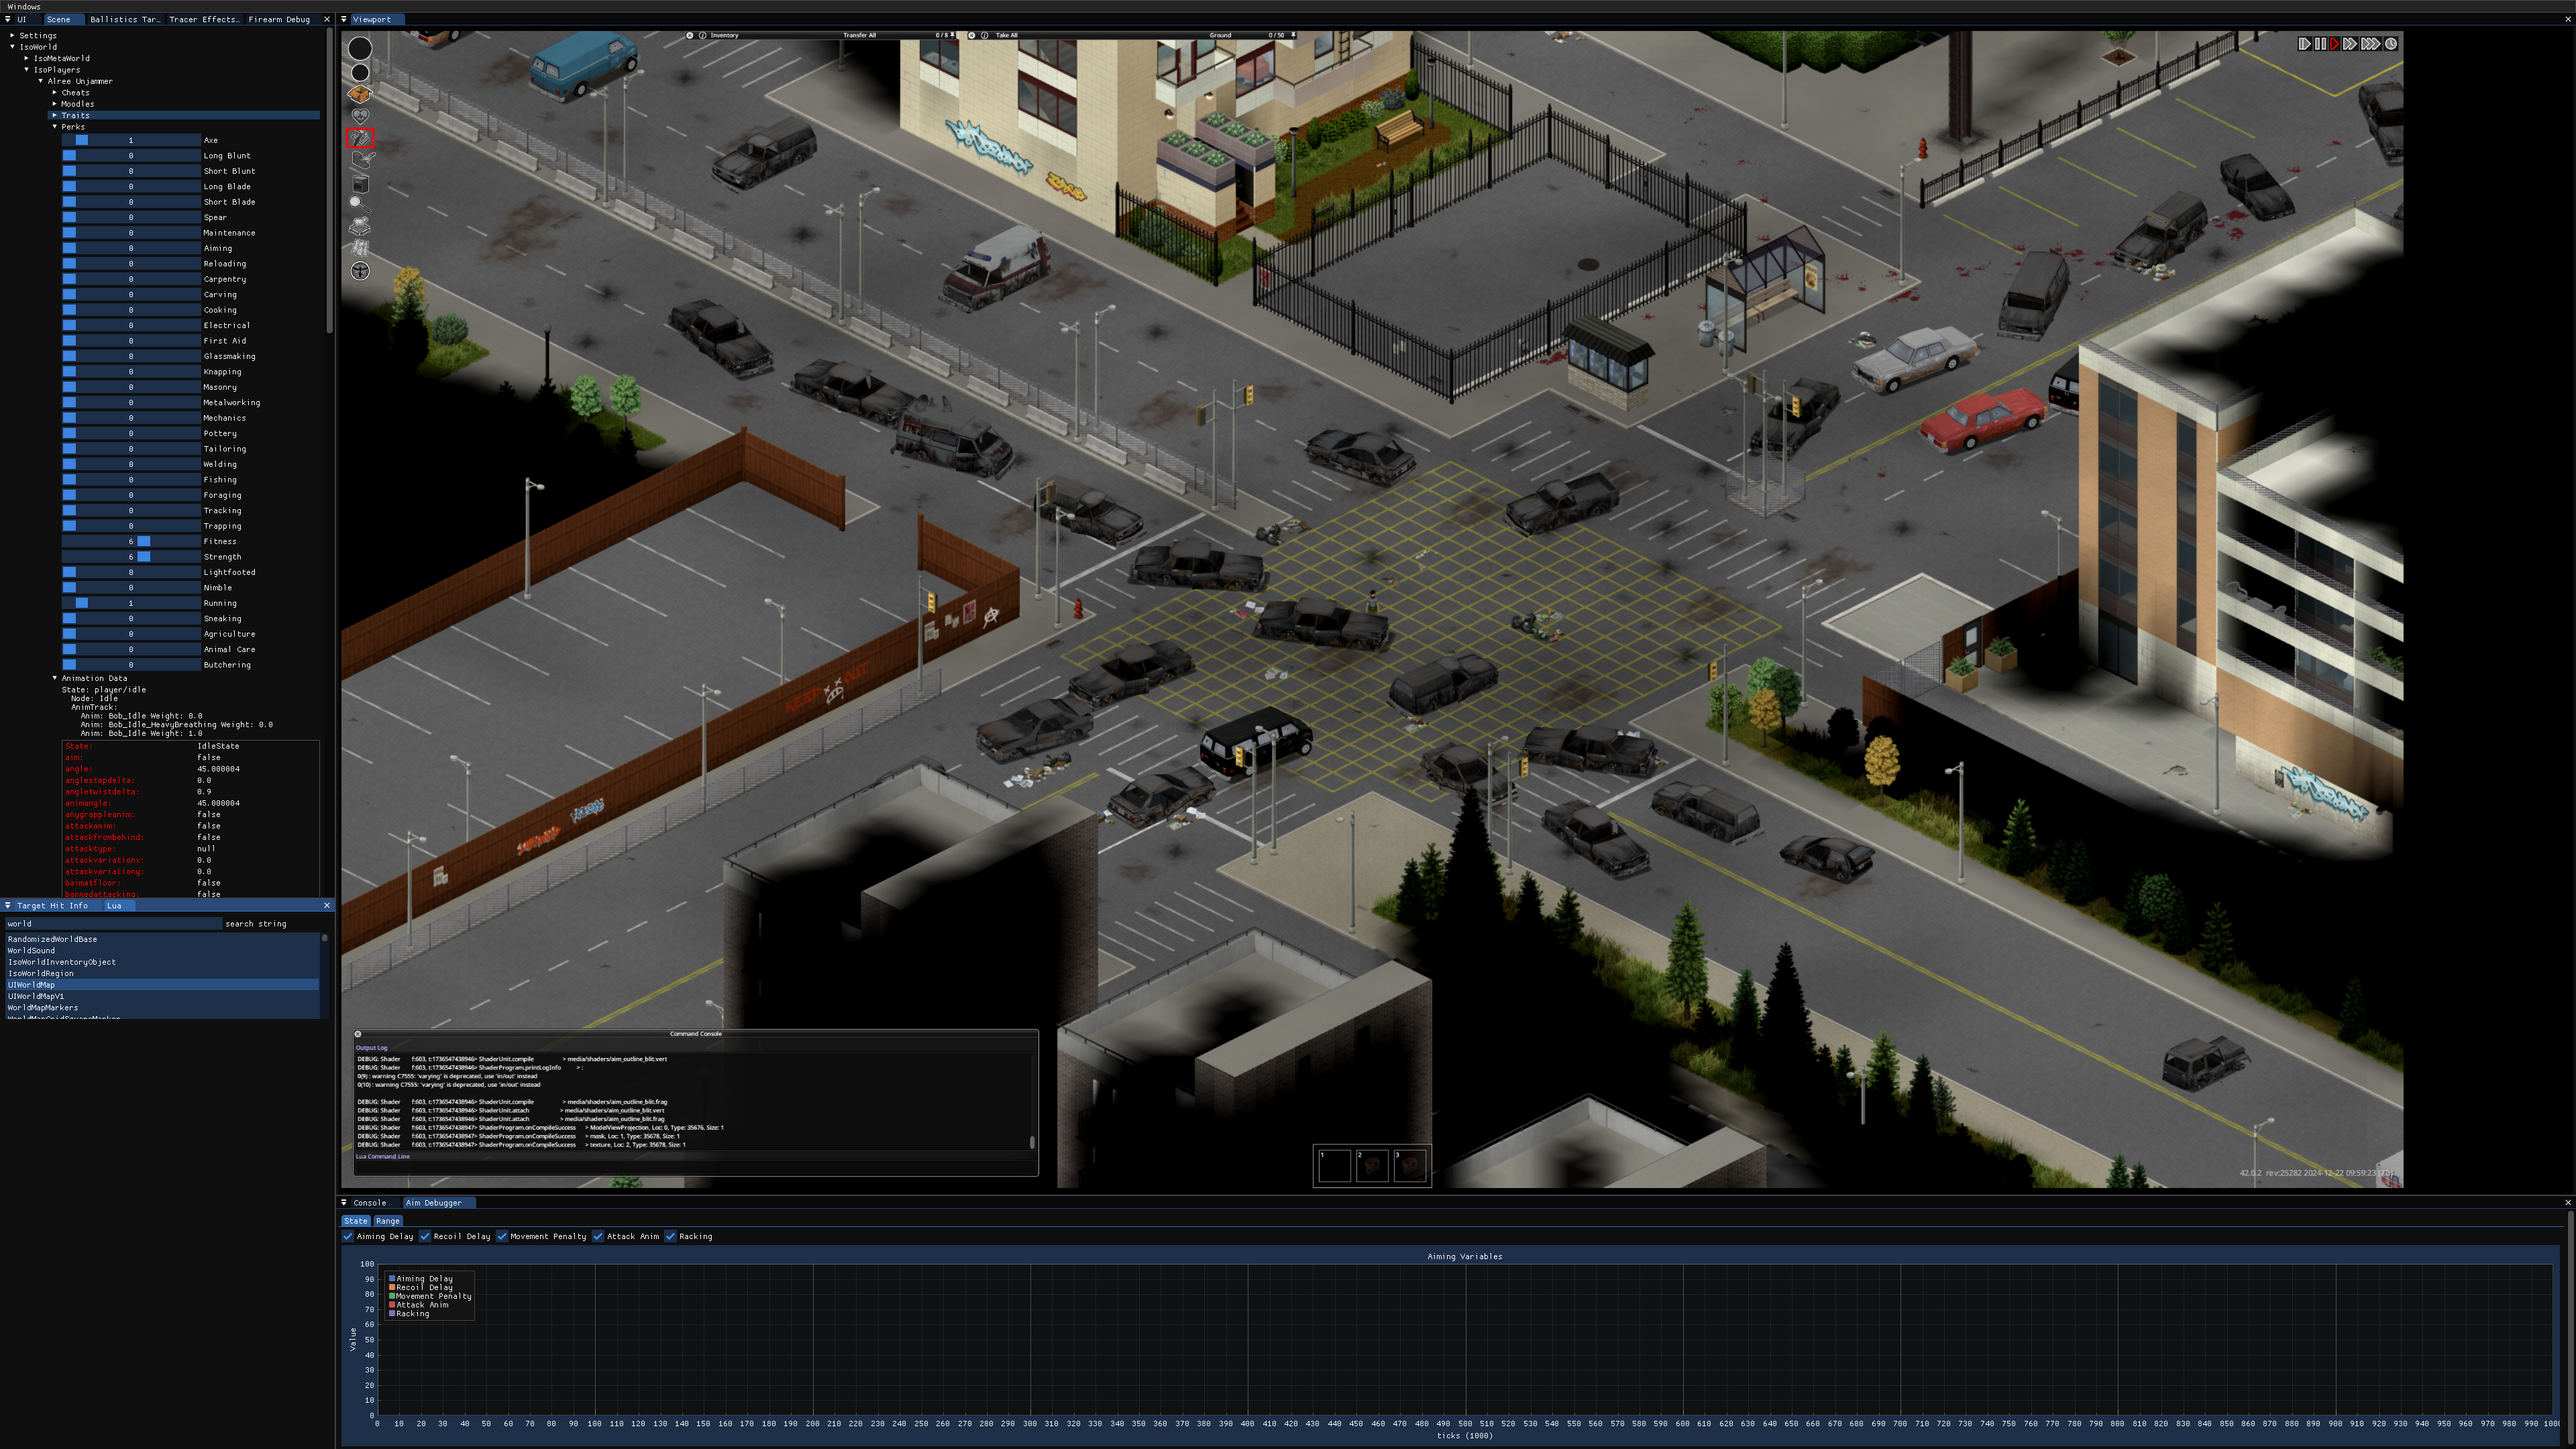2576x1449 pixels.
Task: Open the magnifying glass search icon
Action: [359, 204]
